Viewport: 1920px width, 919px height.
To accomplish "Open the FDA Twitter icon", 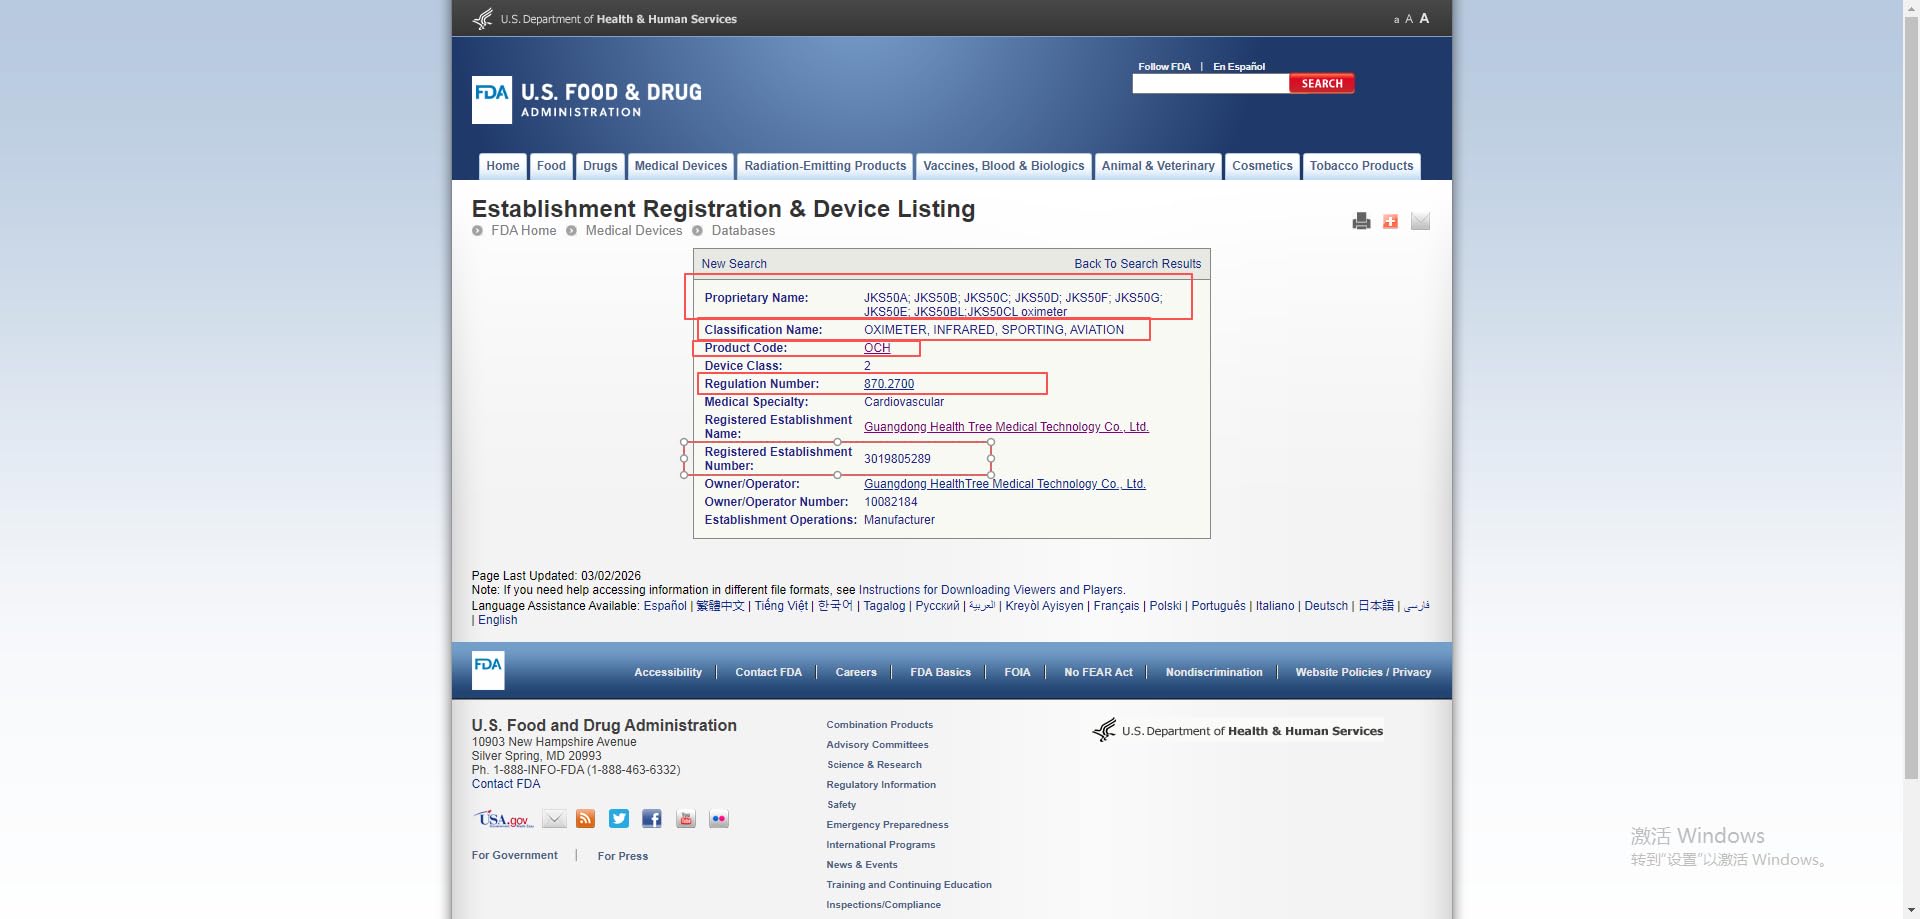I will click(619, 819).
